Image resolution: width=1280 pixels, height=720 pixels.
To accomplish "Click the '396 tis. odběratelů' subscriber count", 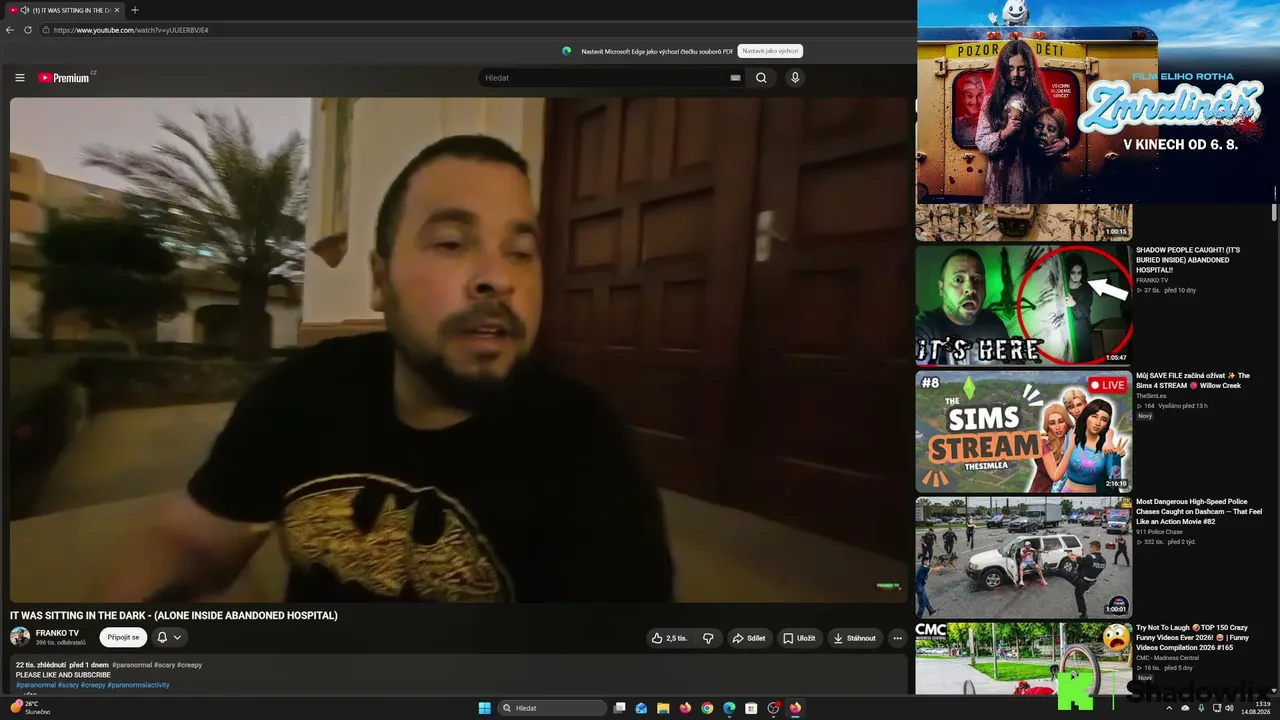I will click(61, 643).
